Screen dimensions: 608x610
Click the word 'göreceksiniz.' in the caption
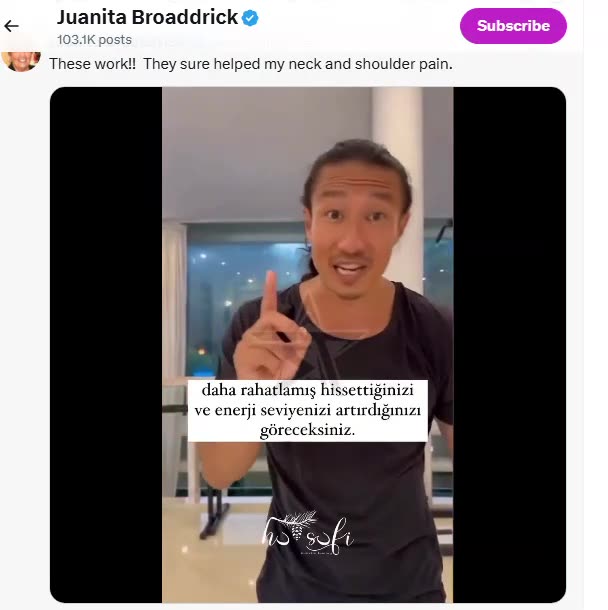click(307, 430)
